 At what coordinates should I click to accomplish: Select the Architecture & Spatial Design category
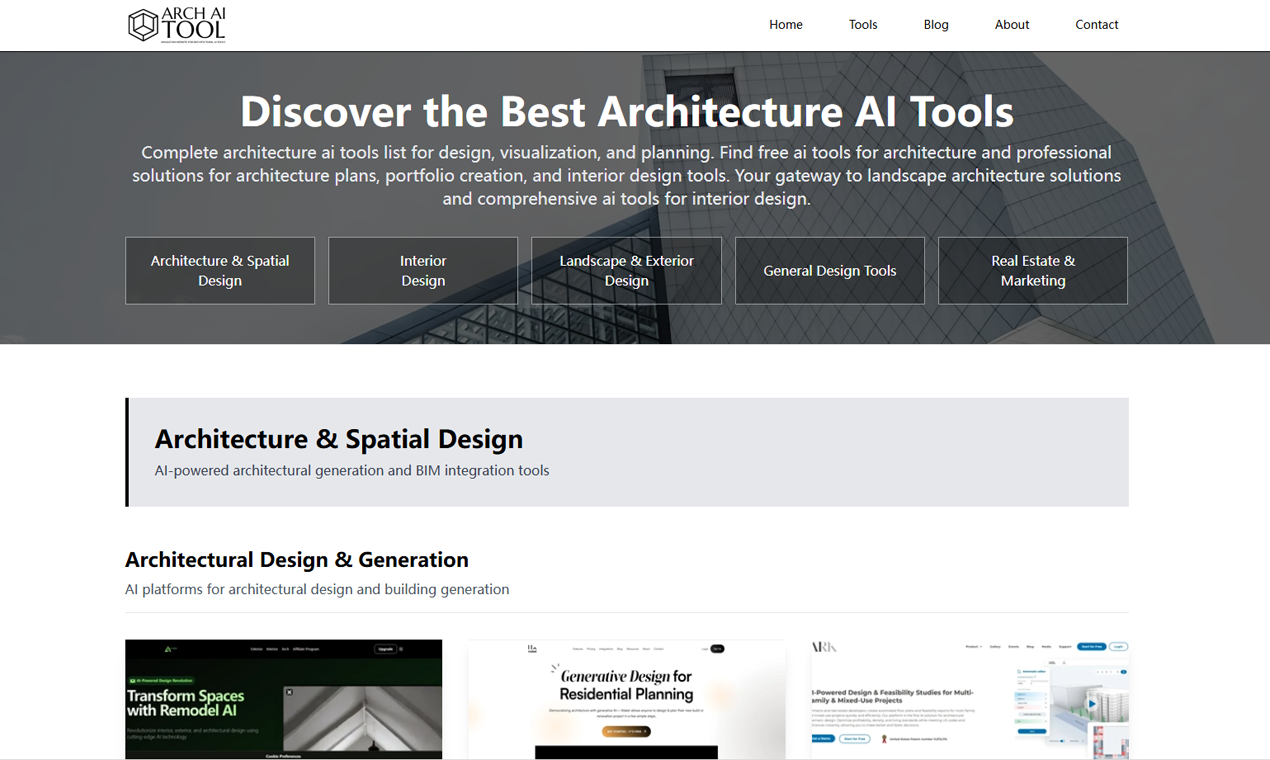[x=219, y=270]
